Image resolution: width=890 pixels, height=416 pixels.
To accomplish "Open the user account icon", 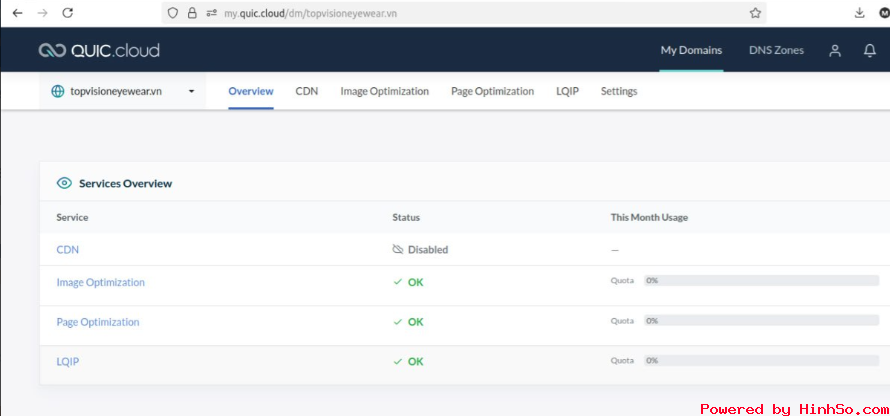I will coord(835,51).
